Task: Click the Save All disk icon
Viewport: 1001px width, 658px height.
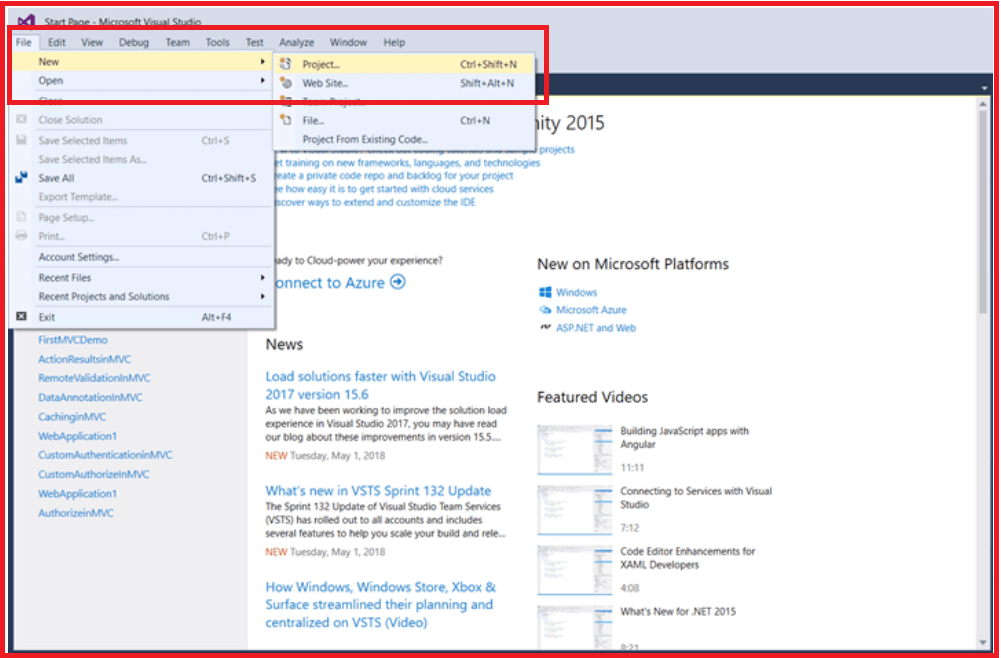Action: pyautogui.click(x=22, y=177)
